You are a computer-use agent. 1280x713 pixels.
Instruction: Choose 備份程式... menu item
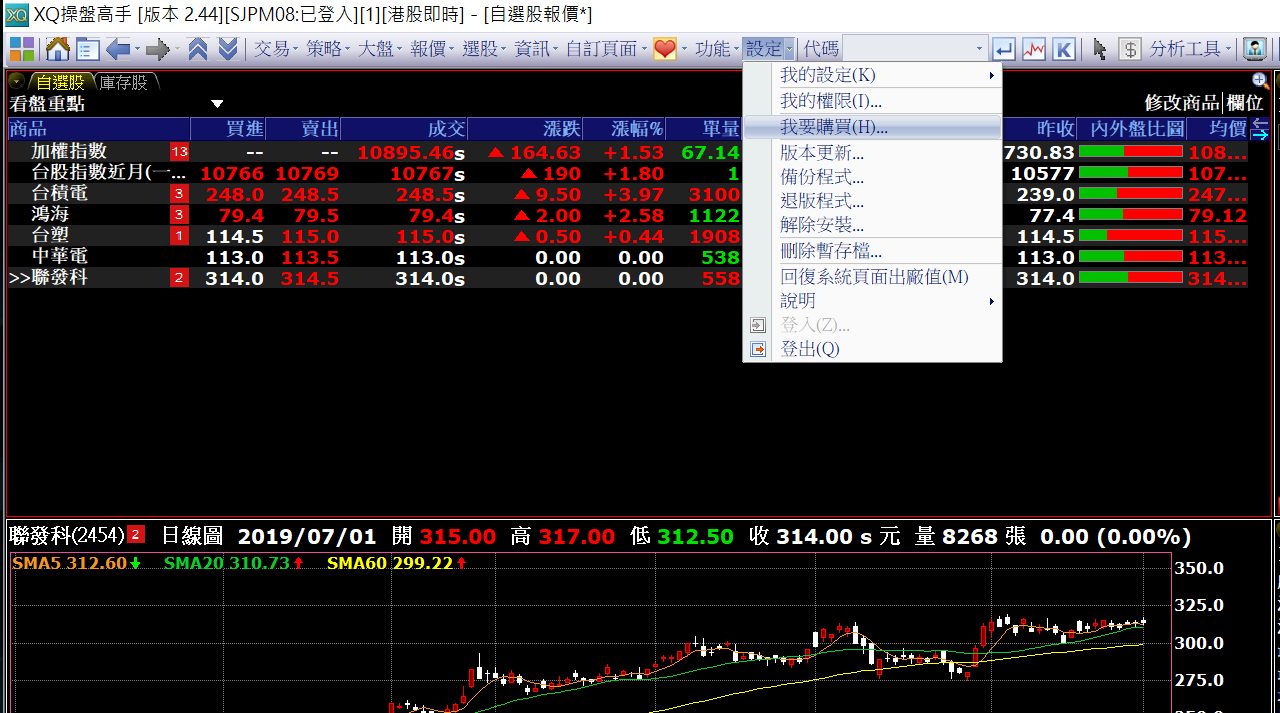(872, 177)
